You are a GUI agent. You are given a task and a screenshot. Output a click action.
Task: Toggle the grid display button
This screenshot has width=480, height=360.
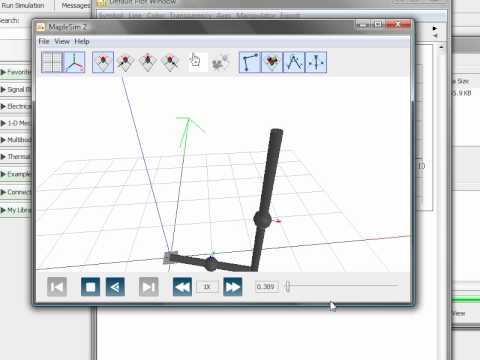51,62
